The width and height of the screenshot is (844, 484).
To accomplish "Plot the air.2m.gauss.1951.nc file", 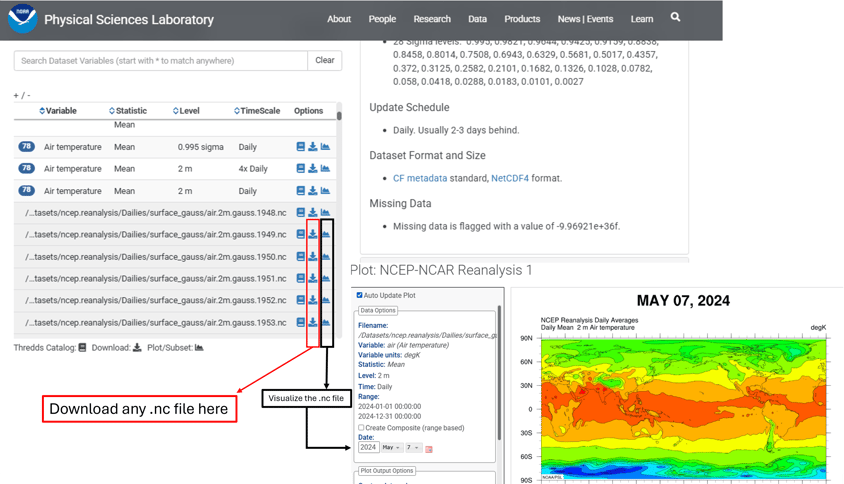I will pyautogui.click(x=326, y=278).
